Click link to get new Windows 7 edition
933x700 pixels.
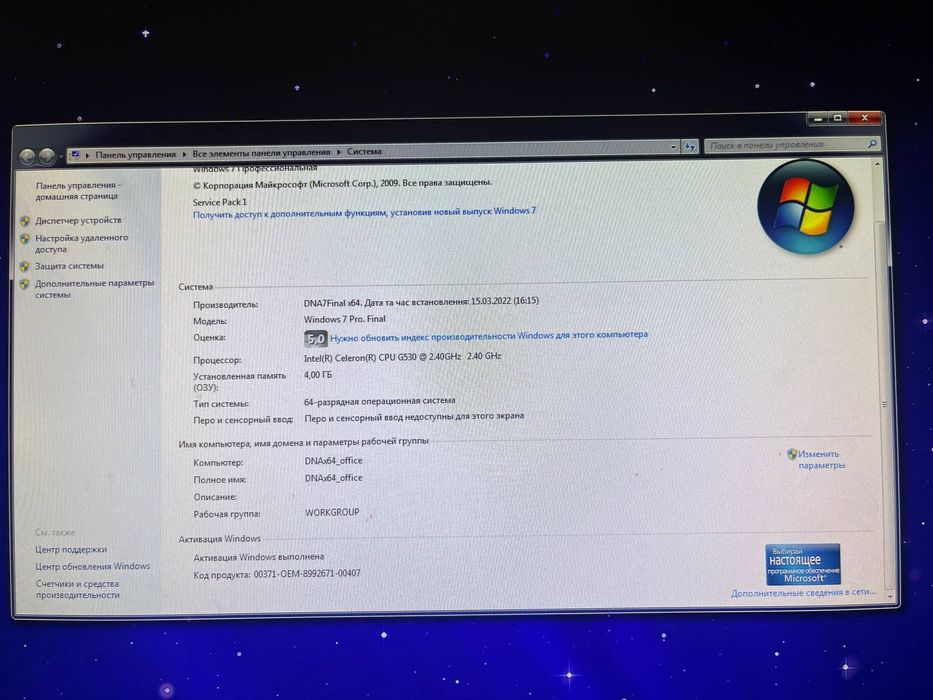pyautogui.click(x=364, y=212)
